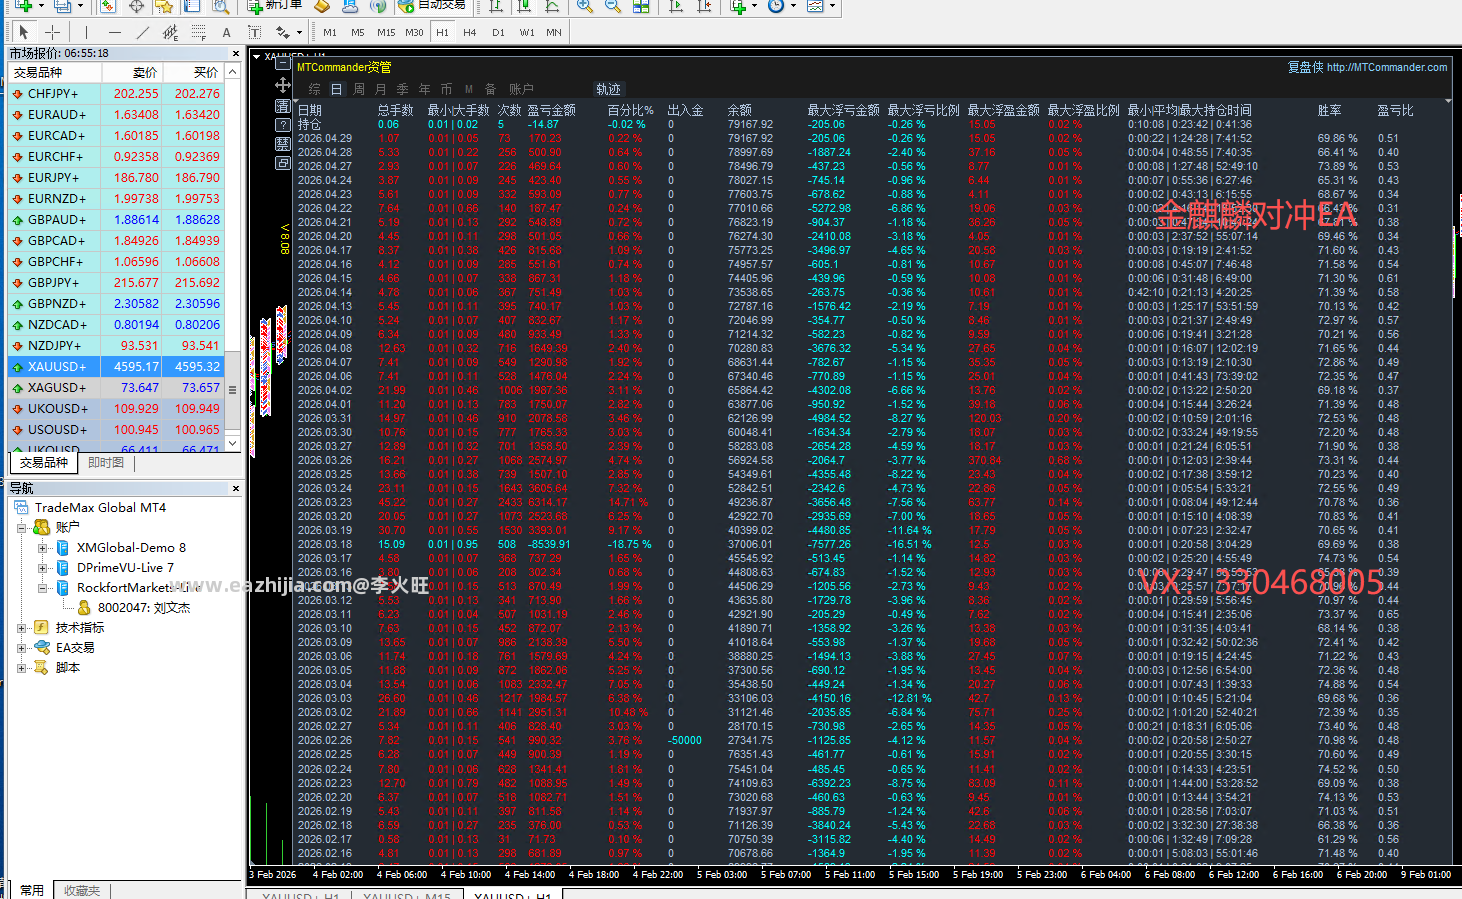Click the 轨迹 button
Image resolution: width=1462 pixels, height=899 pixels.
(x=608, y=89)
